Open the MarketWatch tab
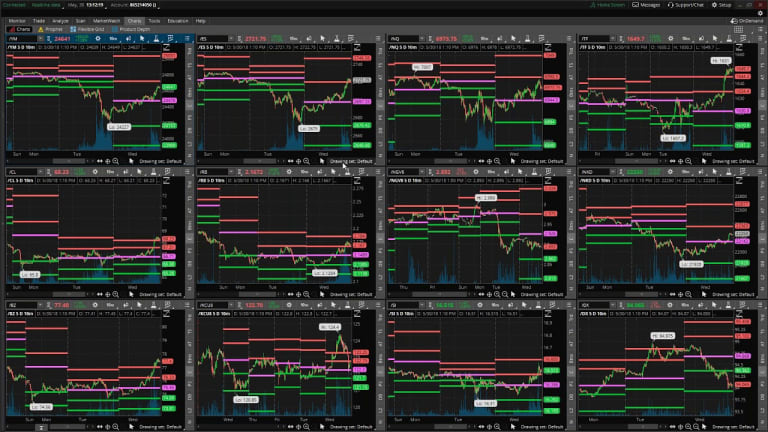 pos(106,21)
